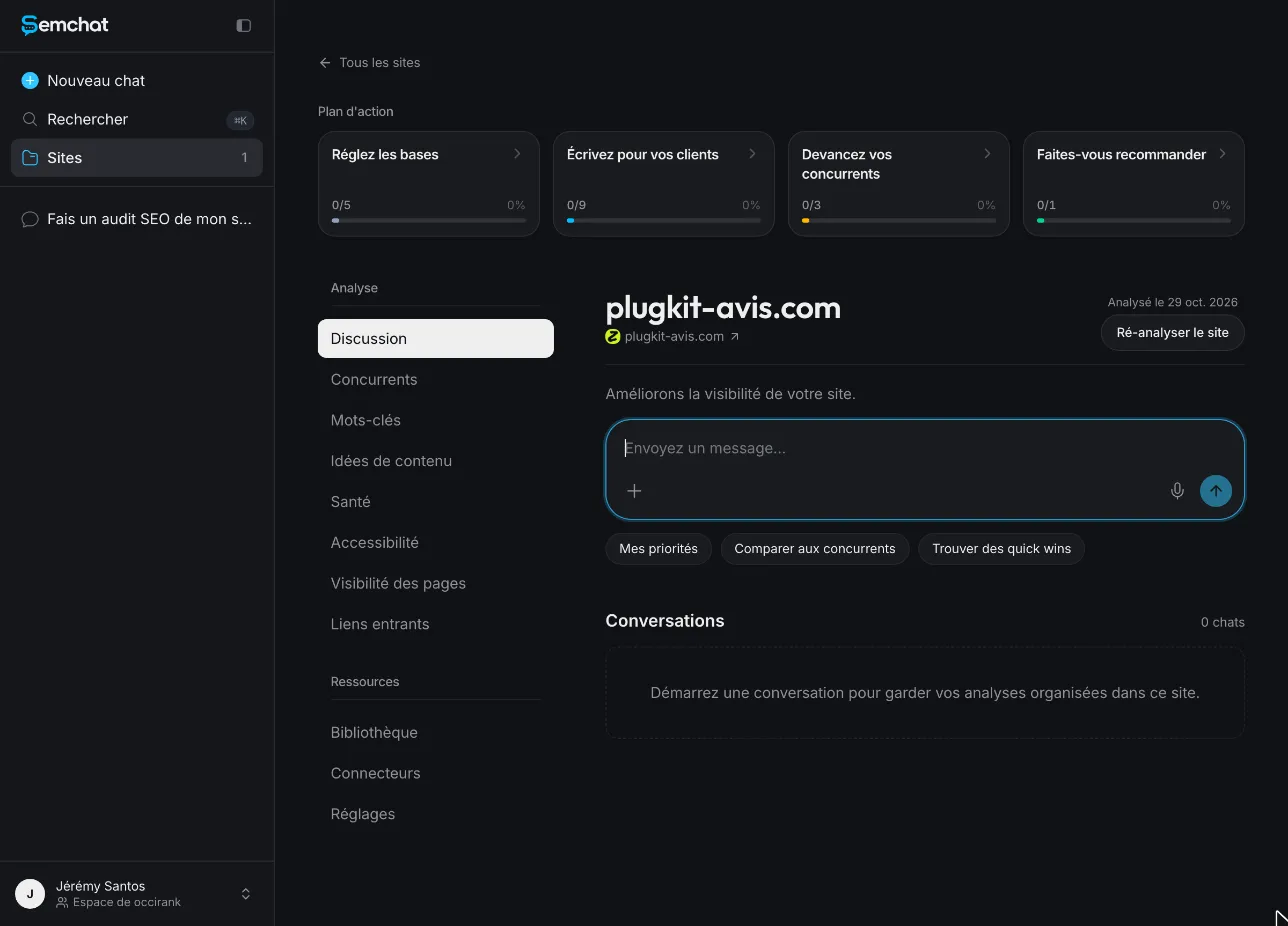This screenshot has height=926, width=1288.
Task: Expand the Devancez vos concurrents chevron
Action: click(987, 154)
